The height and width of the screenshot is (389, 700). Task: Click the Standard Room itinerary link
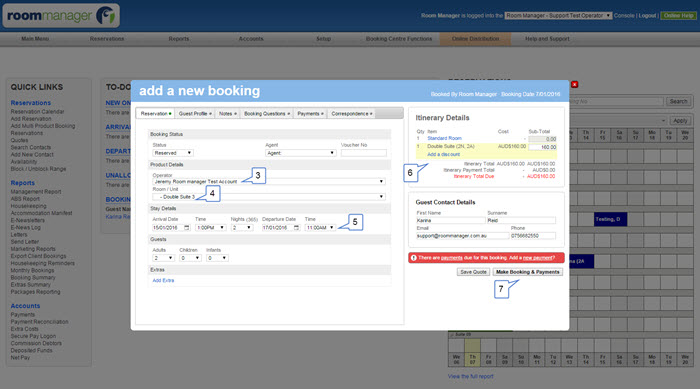tap(444, 138)
